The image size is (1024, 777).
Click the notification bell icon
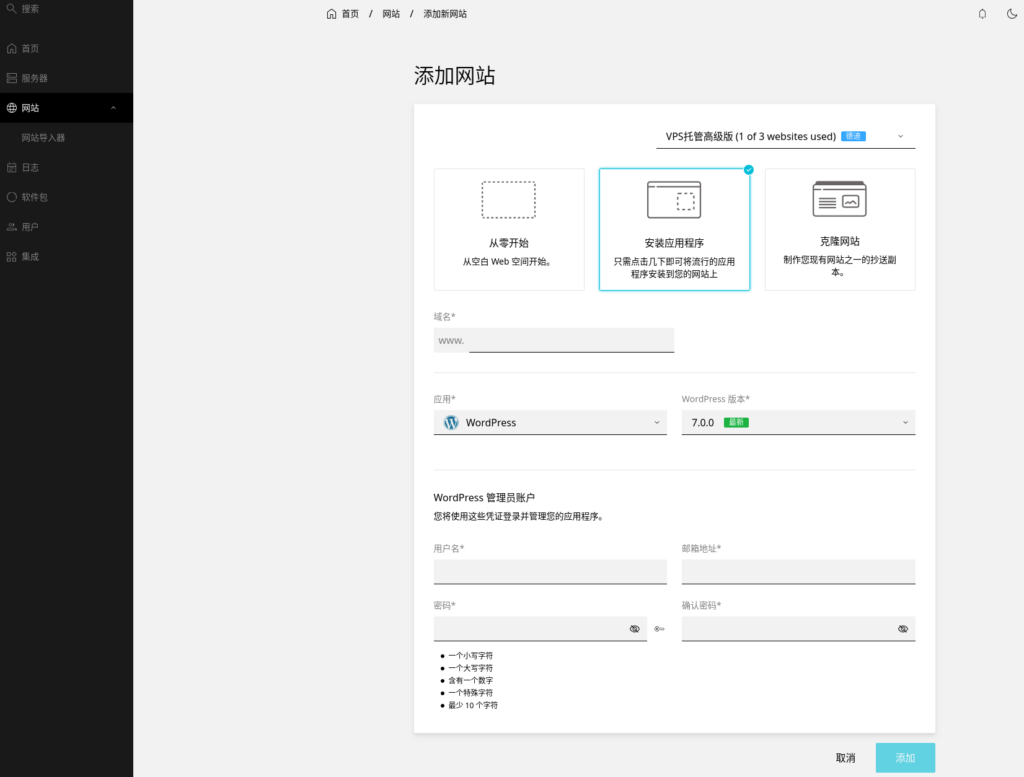[x=982, y=14]
